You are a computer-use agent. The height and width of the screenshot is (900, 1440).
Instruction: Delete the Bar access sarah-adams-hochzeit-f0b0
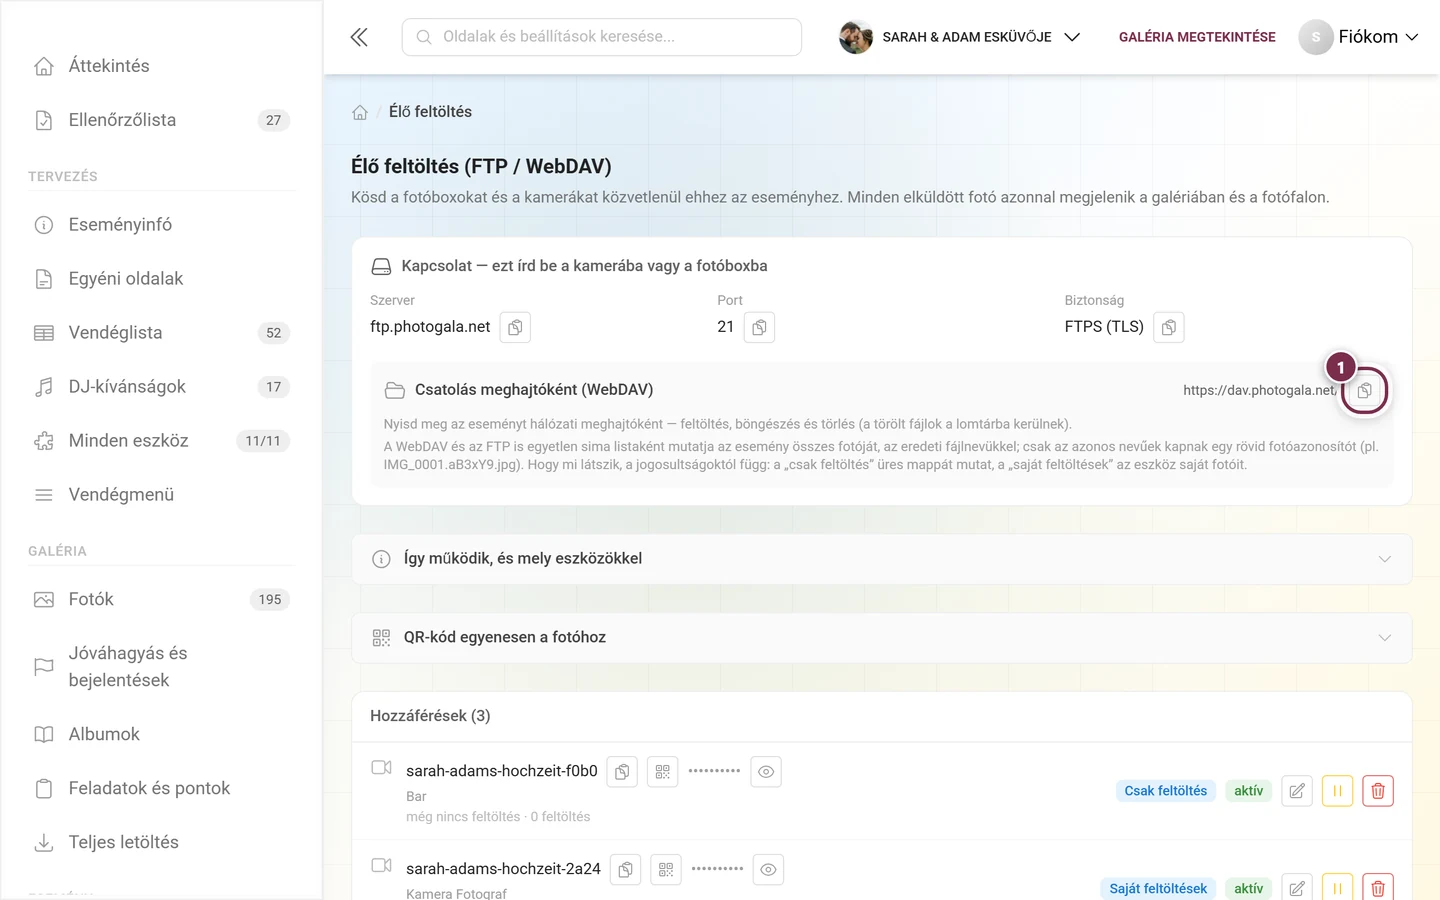pyautogui.click(x=1378, y=791)
